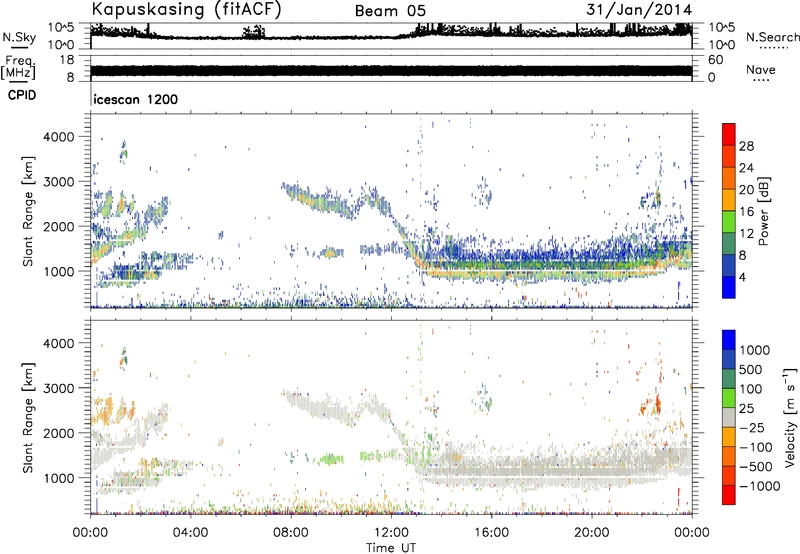Select the 'Beam 05' header label

click(390, 11)
